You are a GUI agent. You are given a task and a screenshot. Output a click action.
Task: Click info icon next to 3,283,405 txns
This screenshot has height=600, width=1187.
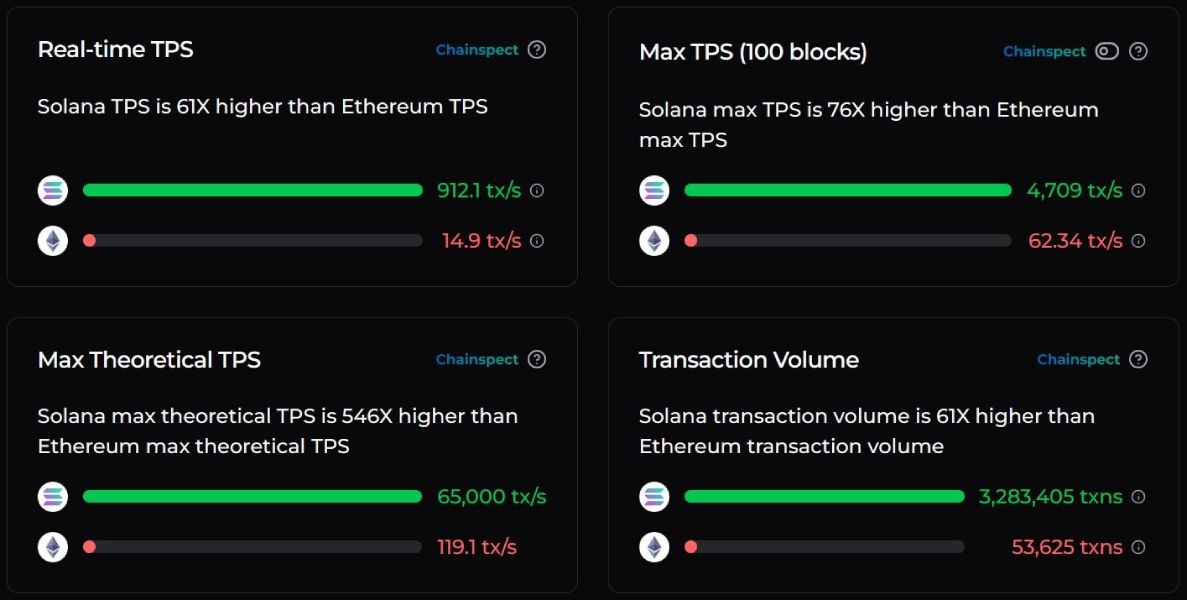1138,496
